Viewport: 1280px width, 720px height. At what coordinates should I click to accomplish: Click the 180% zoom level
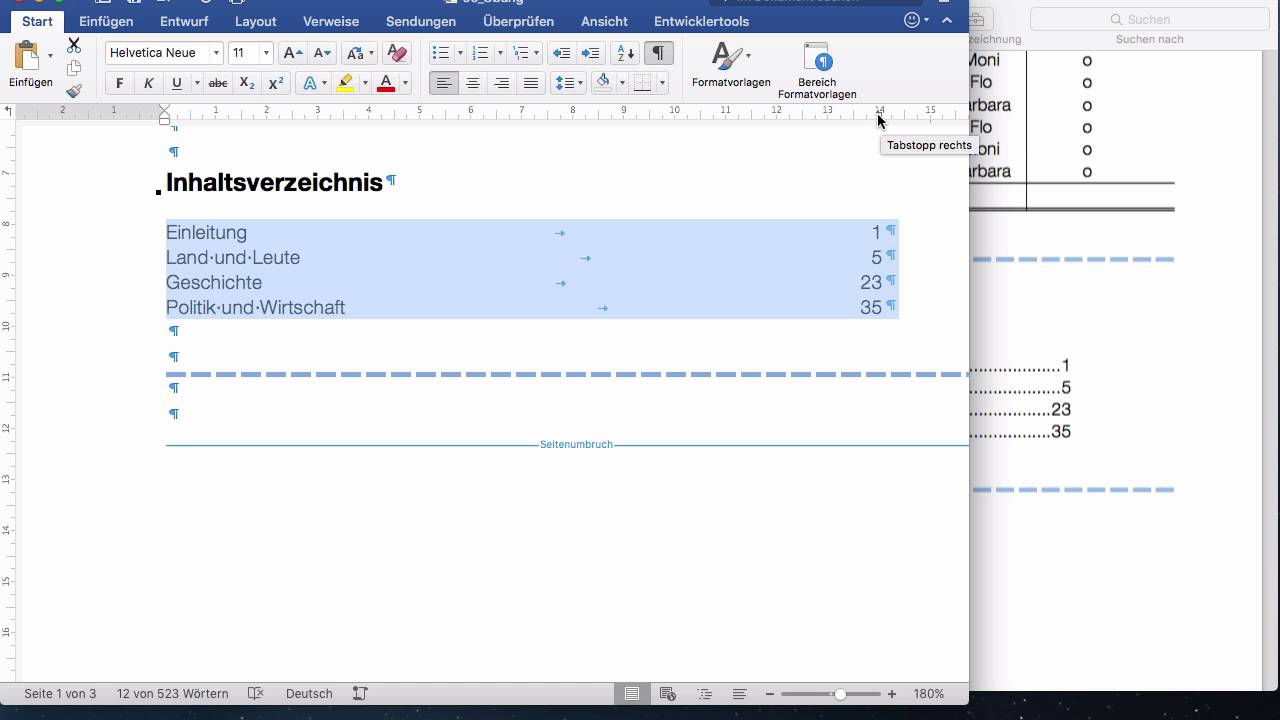point(929,694)
